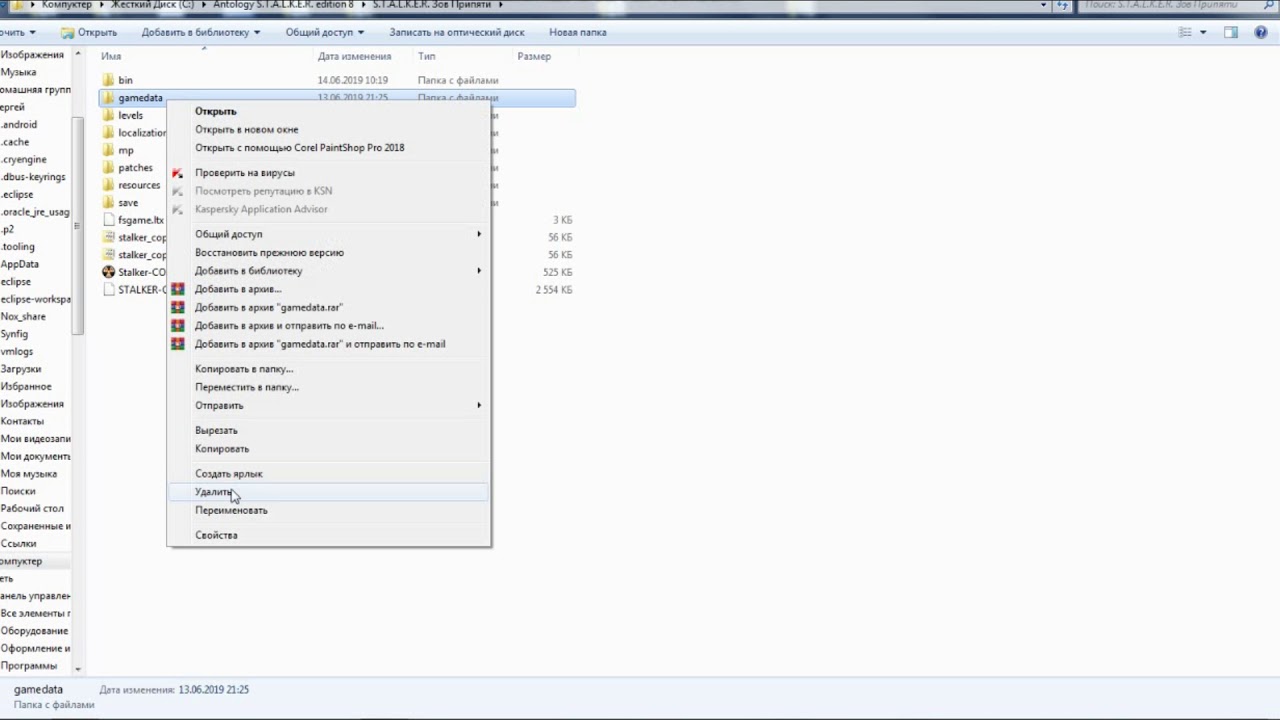Expand the address bar history dropdown
1280x720 pixels.
1044,5
